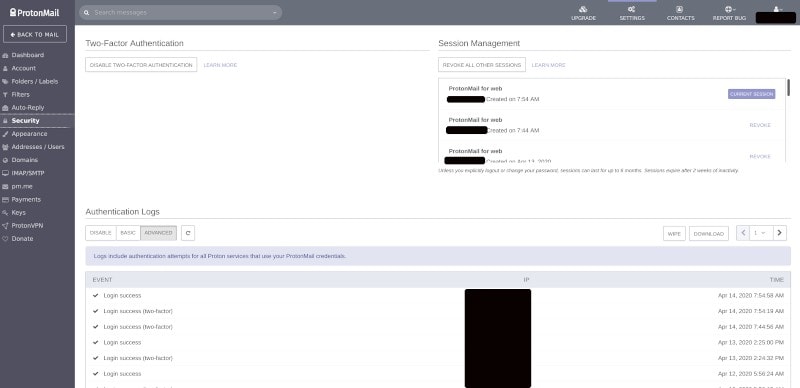Viewport: 800px width, 388px height.
Task: Click the Domains globe icon
Action: point(6,160)
